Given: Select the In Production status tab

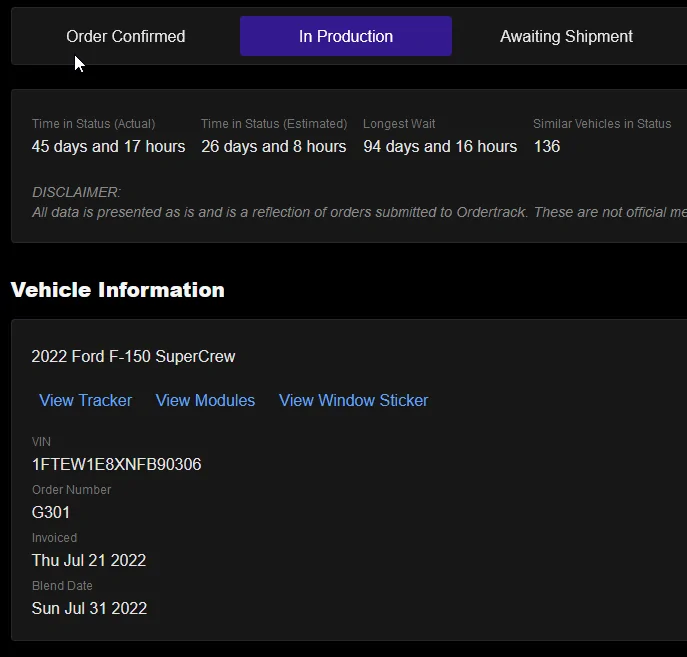Looking at the screenshot, I should [346, 36].
